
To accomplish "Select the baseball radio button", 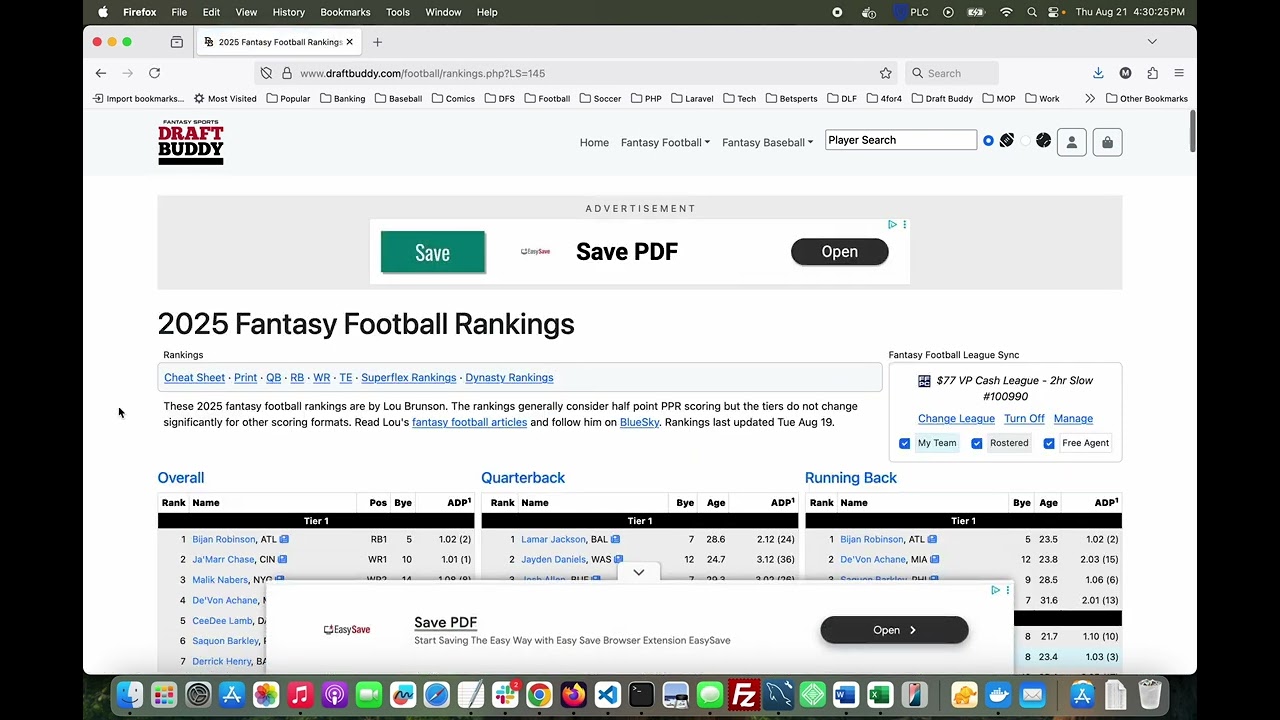I will pyautogui.click(x=1025, y=141).
